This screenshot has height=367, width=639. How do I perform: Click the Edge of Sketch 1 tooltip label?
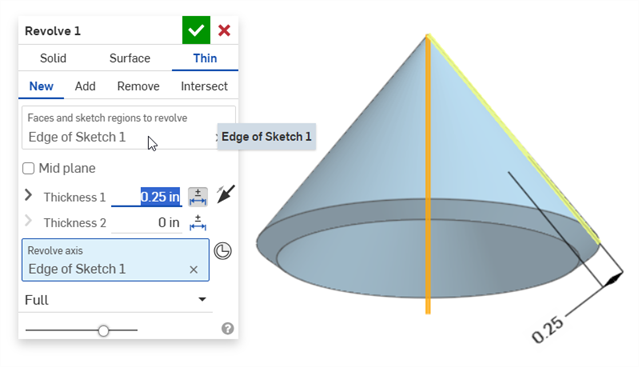tap(266, 137)
